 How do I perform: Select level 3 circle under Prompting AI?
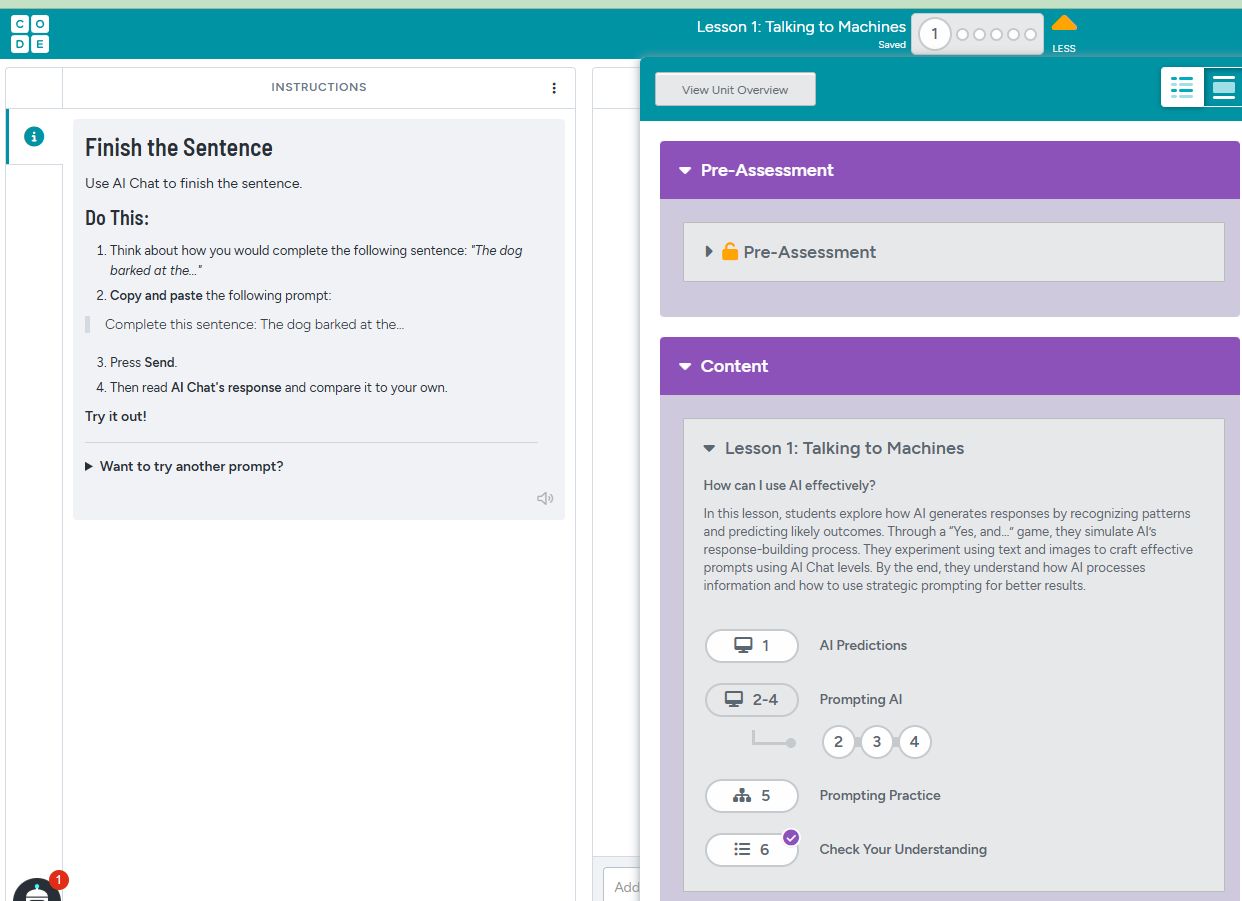tap(876, 742)
